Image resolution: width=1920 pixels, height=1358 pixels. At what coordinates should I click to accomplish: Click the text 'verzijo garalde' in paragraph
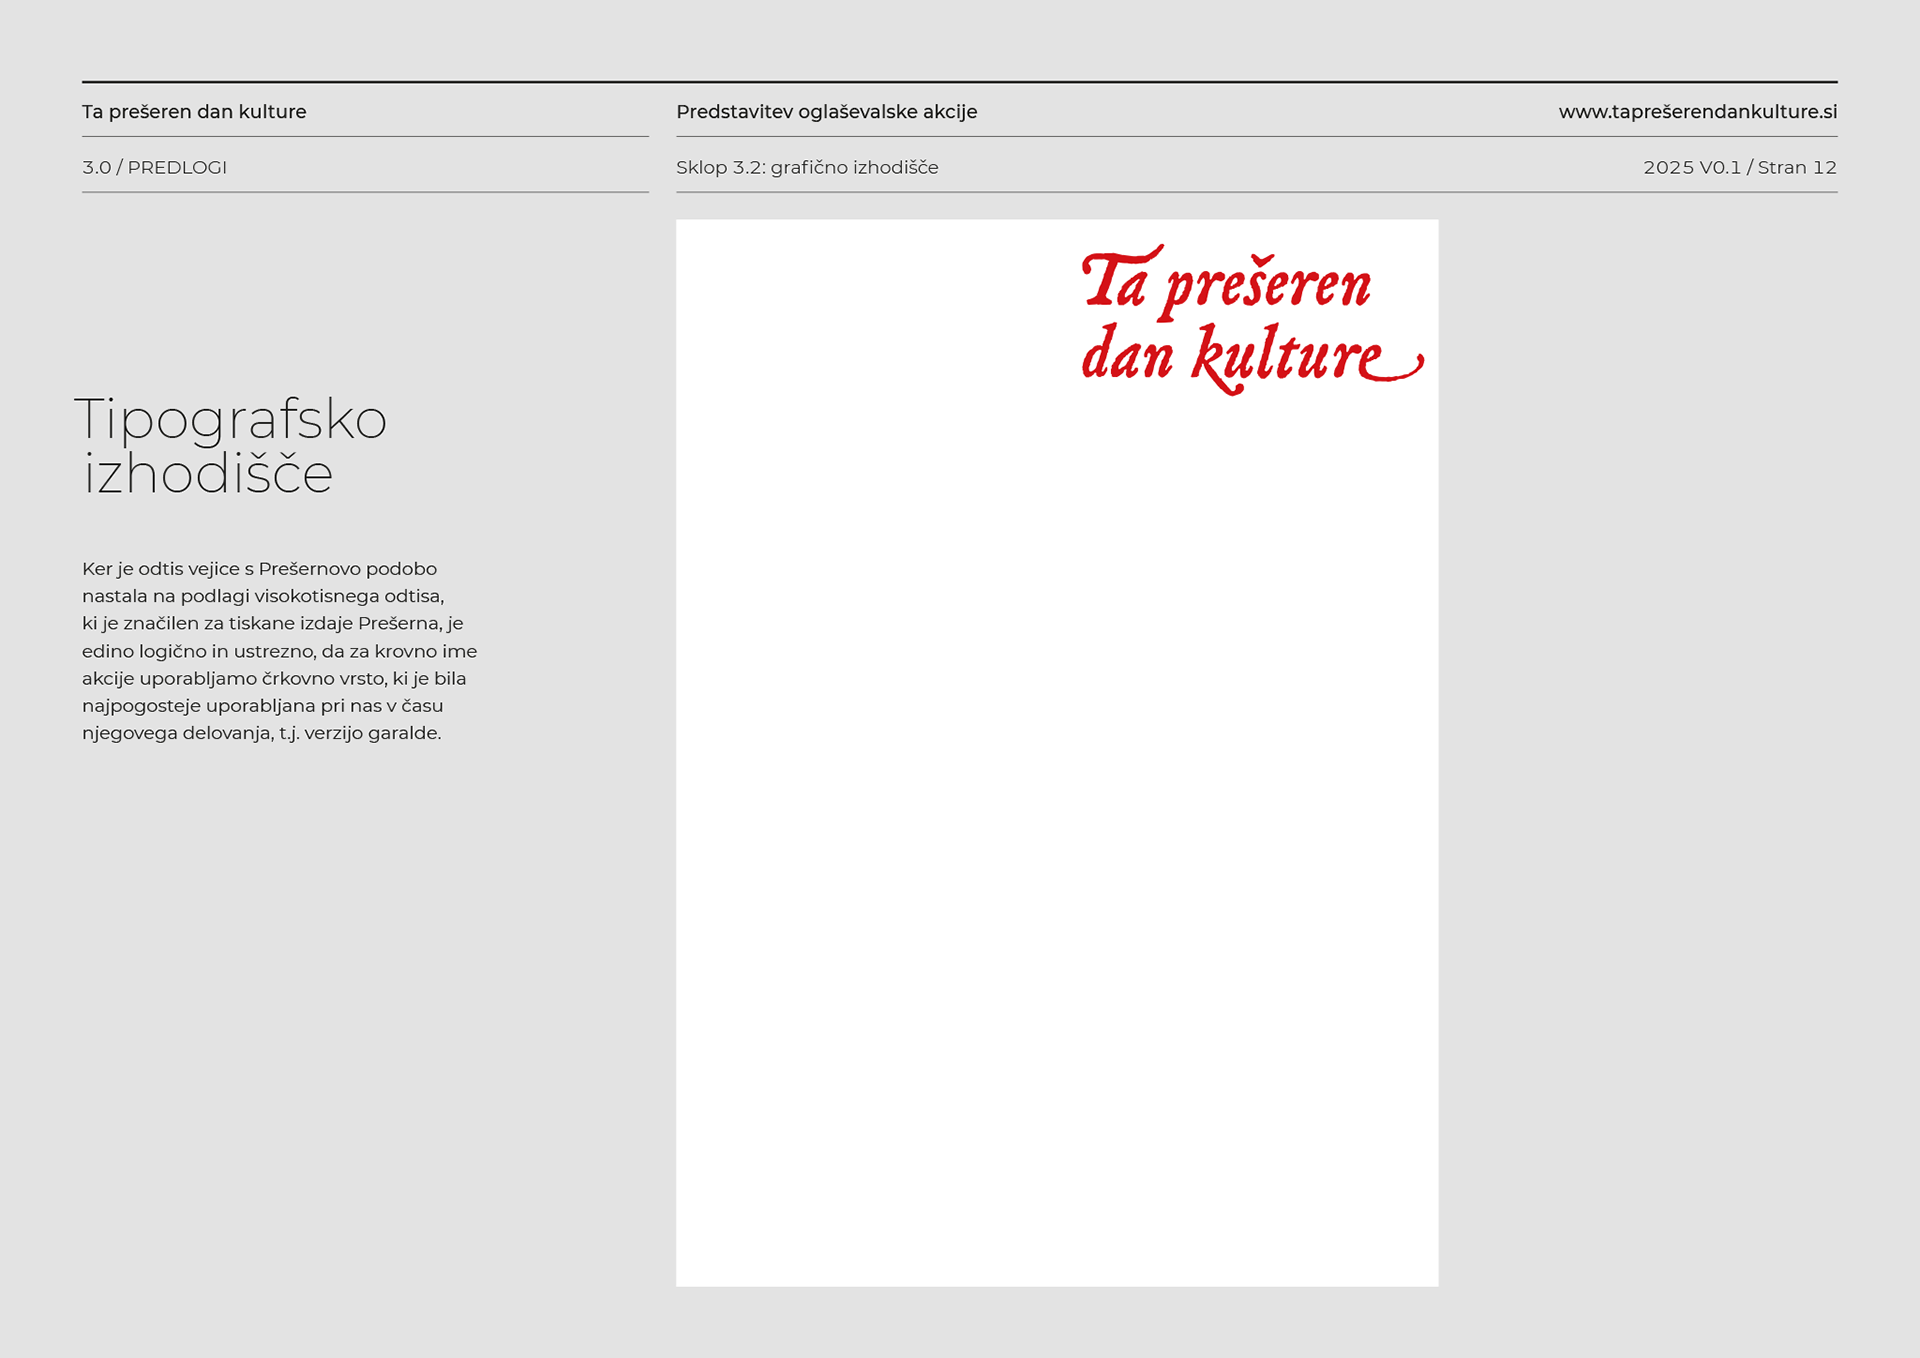(371, 733)
